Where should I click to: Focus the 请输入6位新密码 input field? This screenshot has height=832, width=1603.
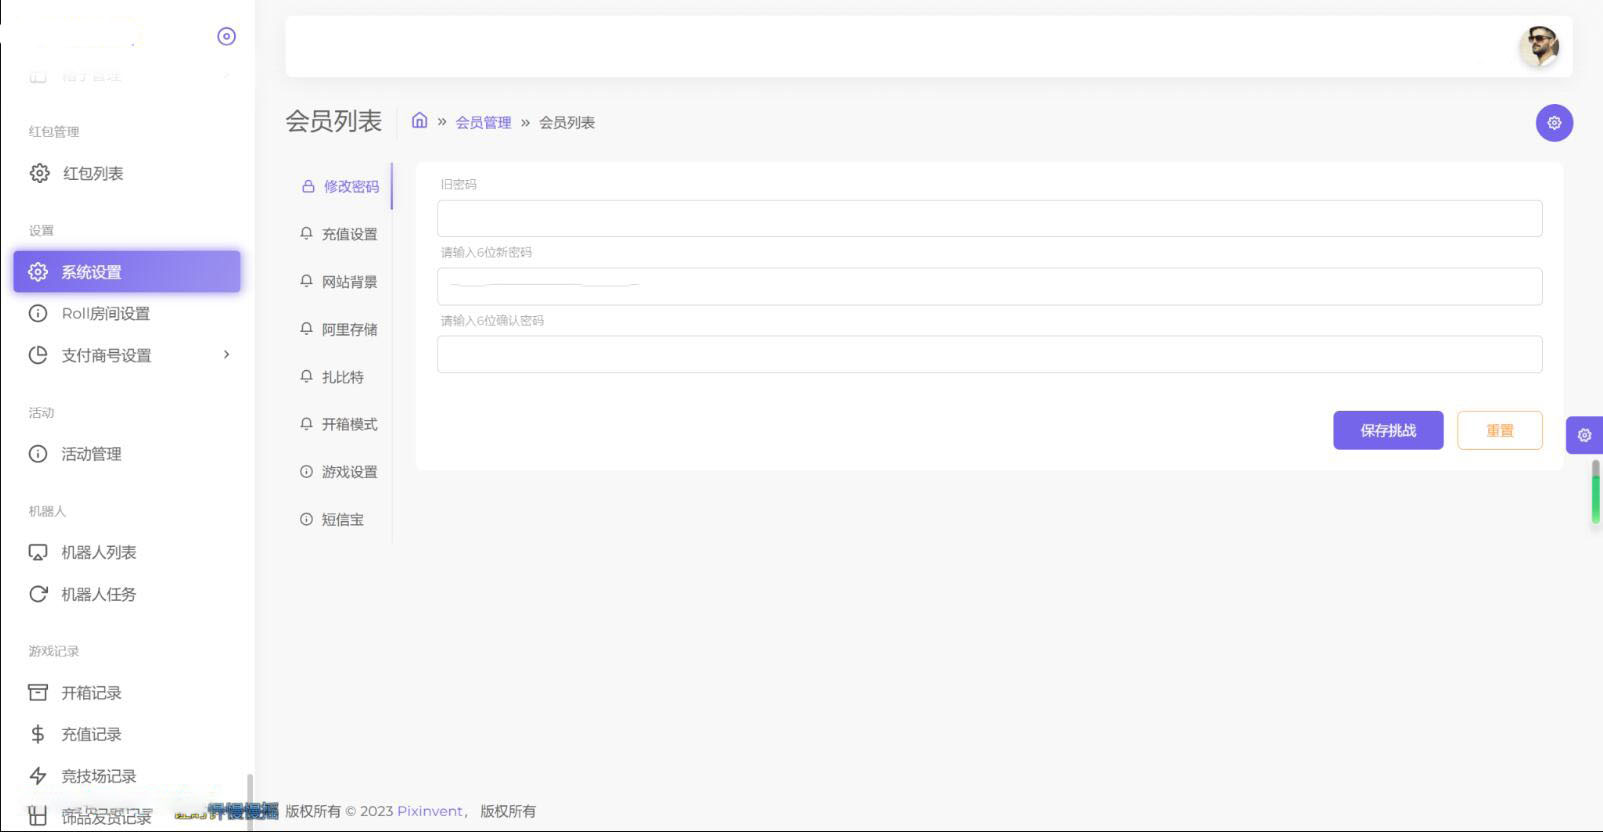[x=989, y=286]
